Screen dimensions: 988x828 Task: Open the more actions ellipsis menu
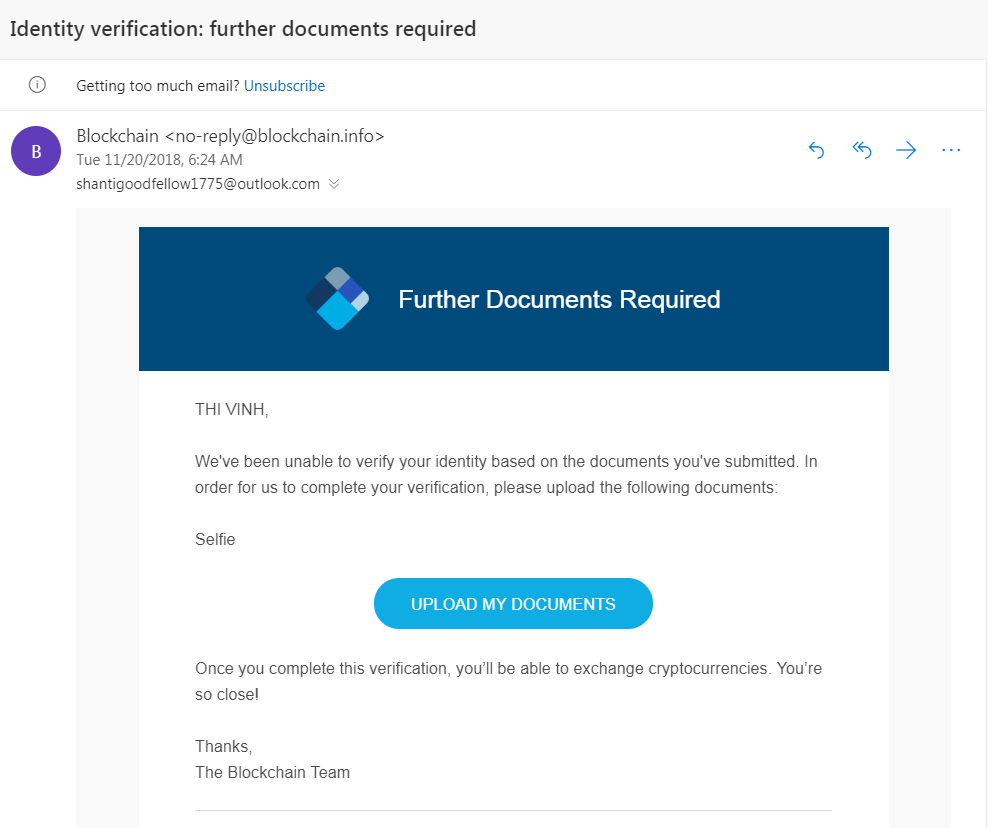[x=951, y=150]
